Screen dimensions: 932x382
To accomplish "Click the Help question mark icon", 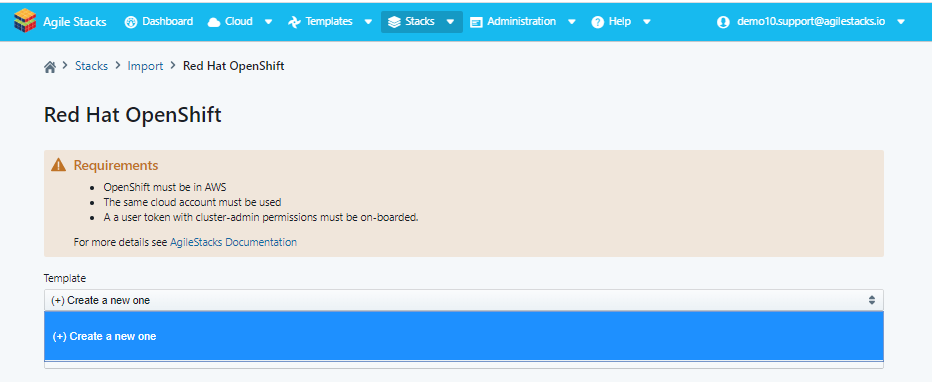I will [x=597, y=22].
